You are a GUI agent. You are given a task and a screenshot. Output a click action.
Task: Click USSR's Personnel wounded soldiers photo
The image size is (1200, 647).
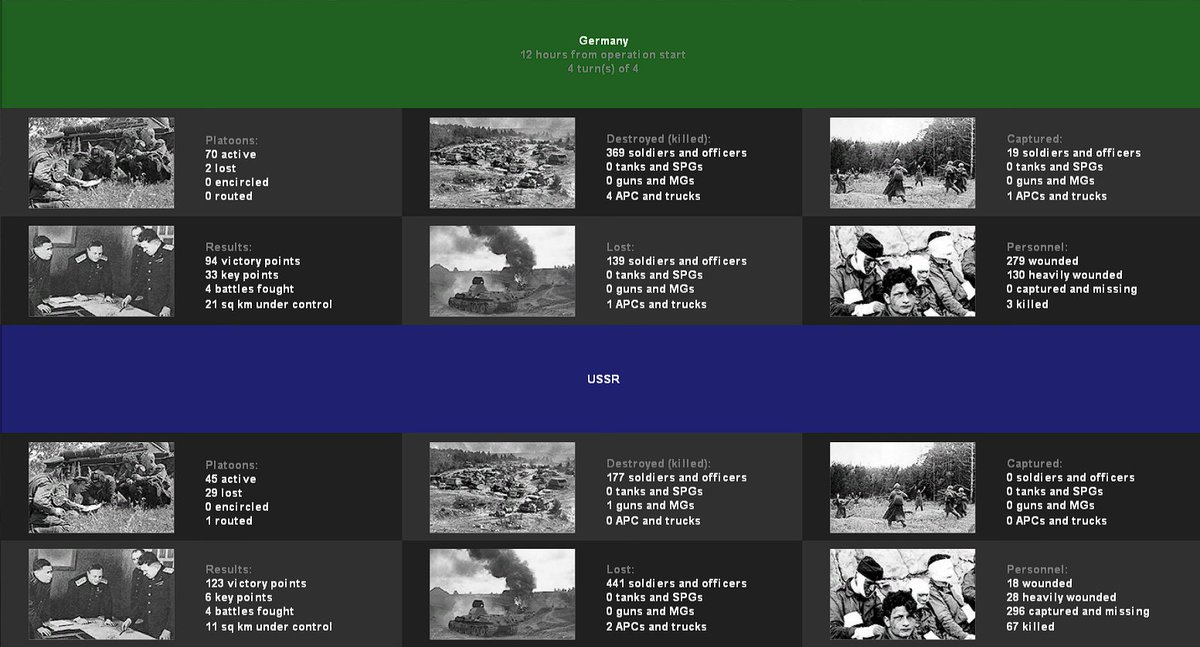[x=902, y=594]
